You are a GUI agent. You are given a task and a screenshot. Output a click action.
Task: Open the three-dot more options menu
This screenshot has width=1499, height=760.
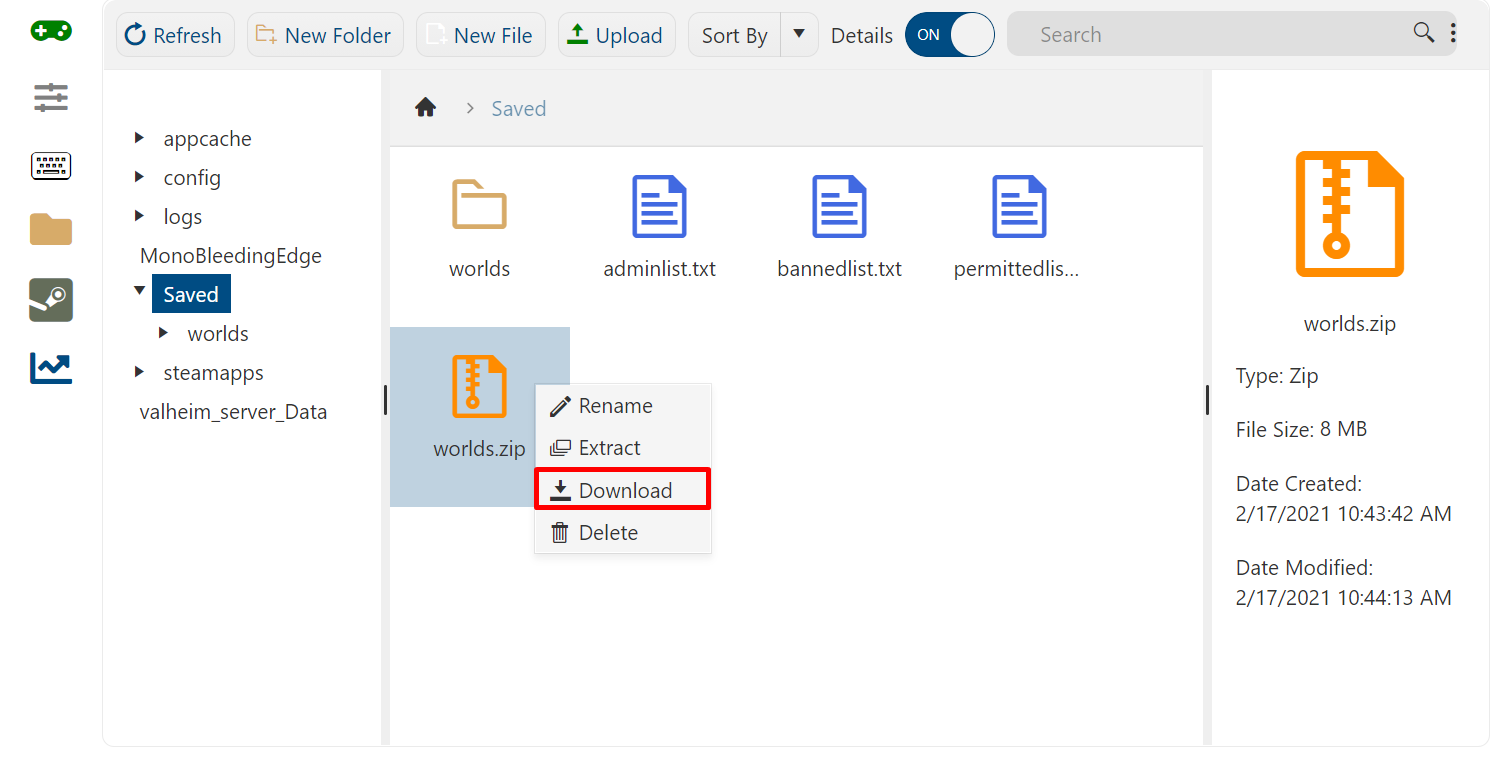tap(1453, 34)
